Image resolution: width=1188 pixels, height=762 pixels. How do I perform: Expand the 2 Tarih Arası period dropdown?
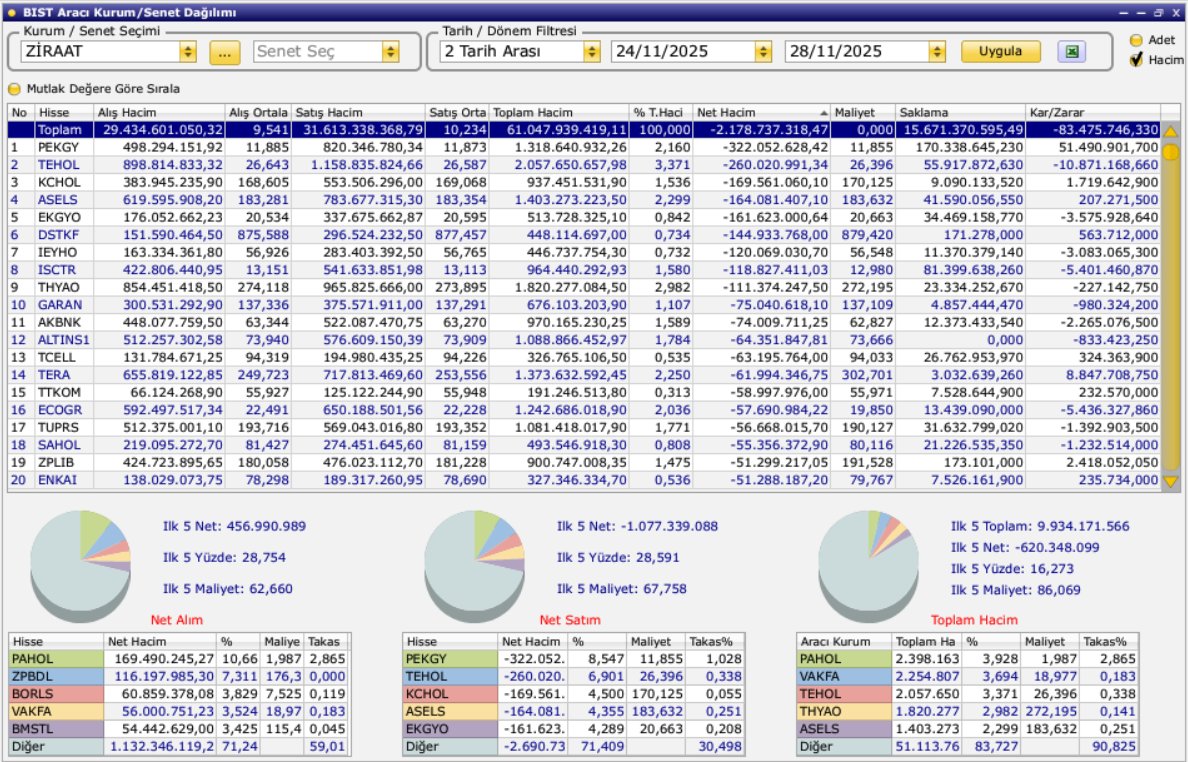[592, 52]
